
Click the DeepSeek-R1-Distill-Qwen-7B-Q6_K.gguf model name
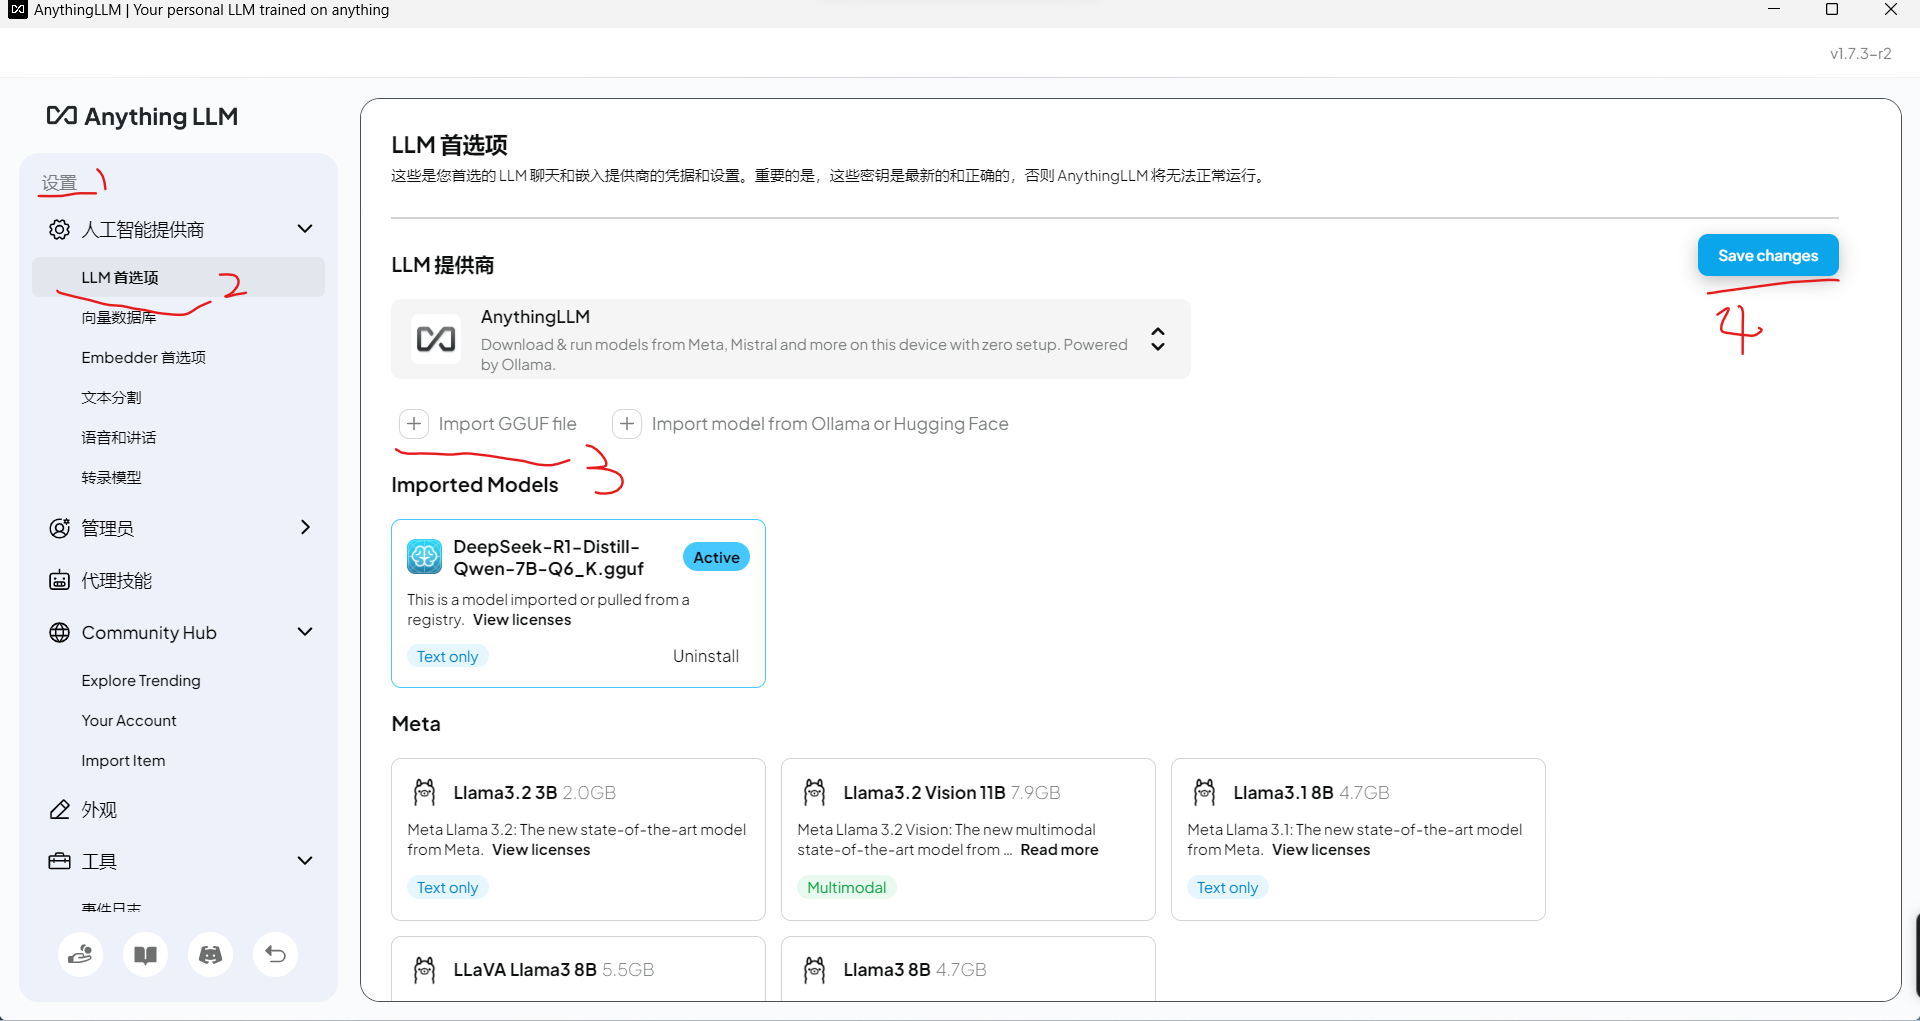pyautogui.click(x=549, y=558)
